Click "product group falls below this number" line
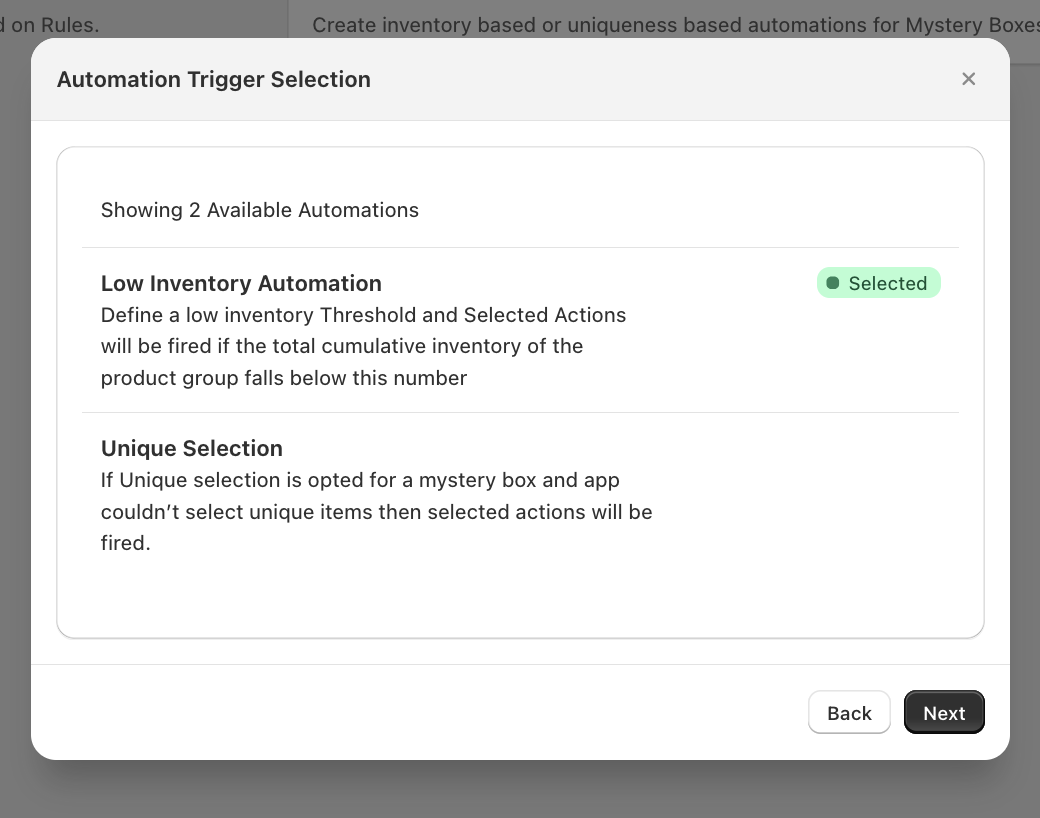The width and height of the screenshot is (1040, 818). 284,378
